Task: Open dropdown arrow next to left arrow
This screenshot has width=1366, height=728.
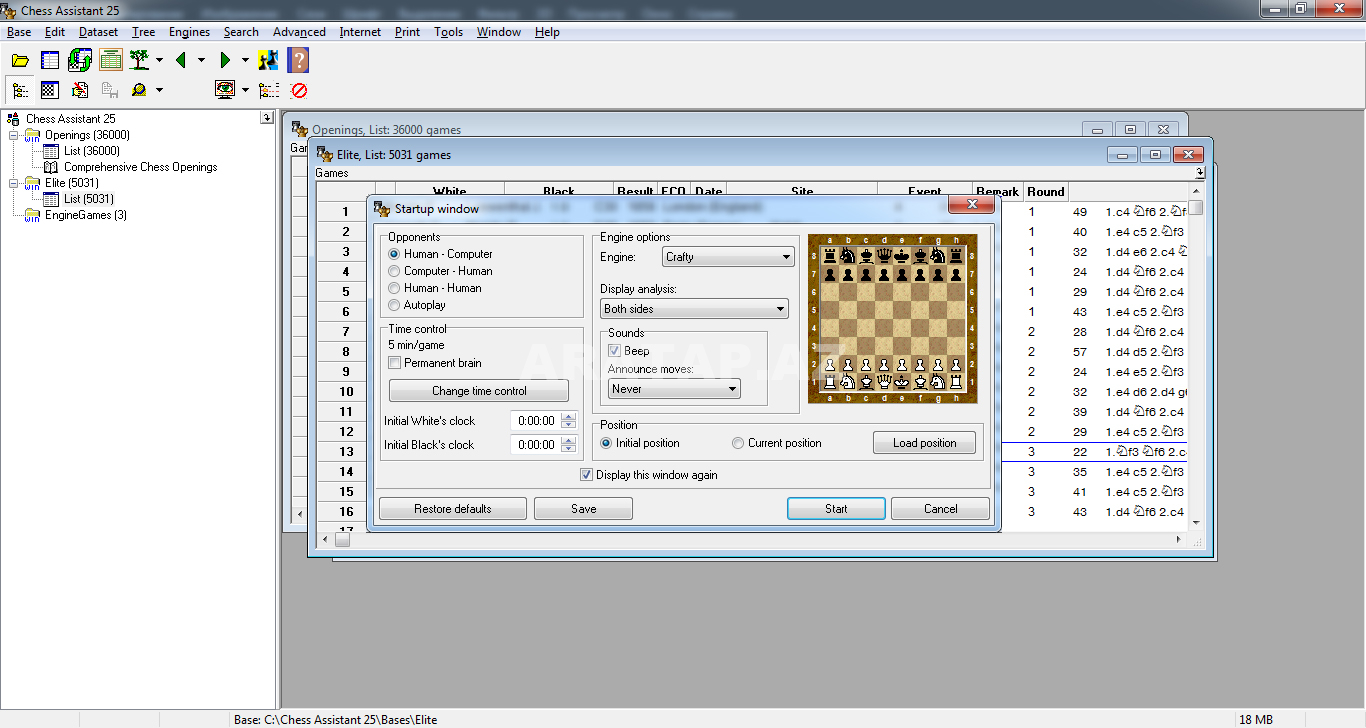Action: 201,60
